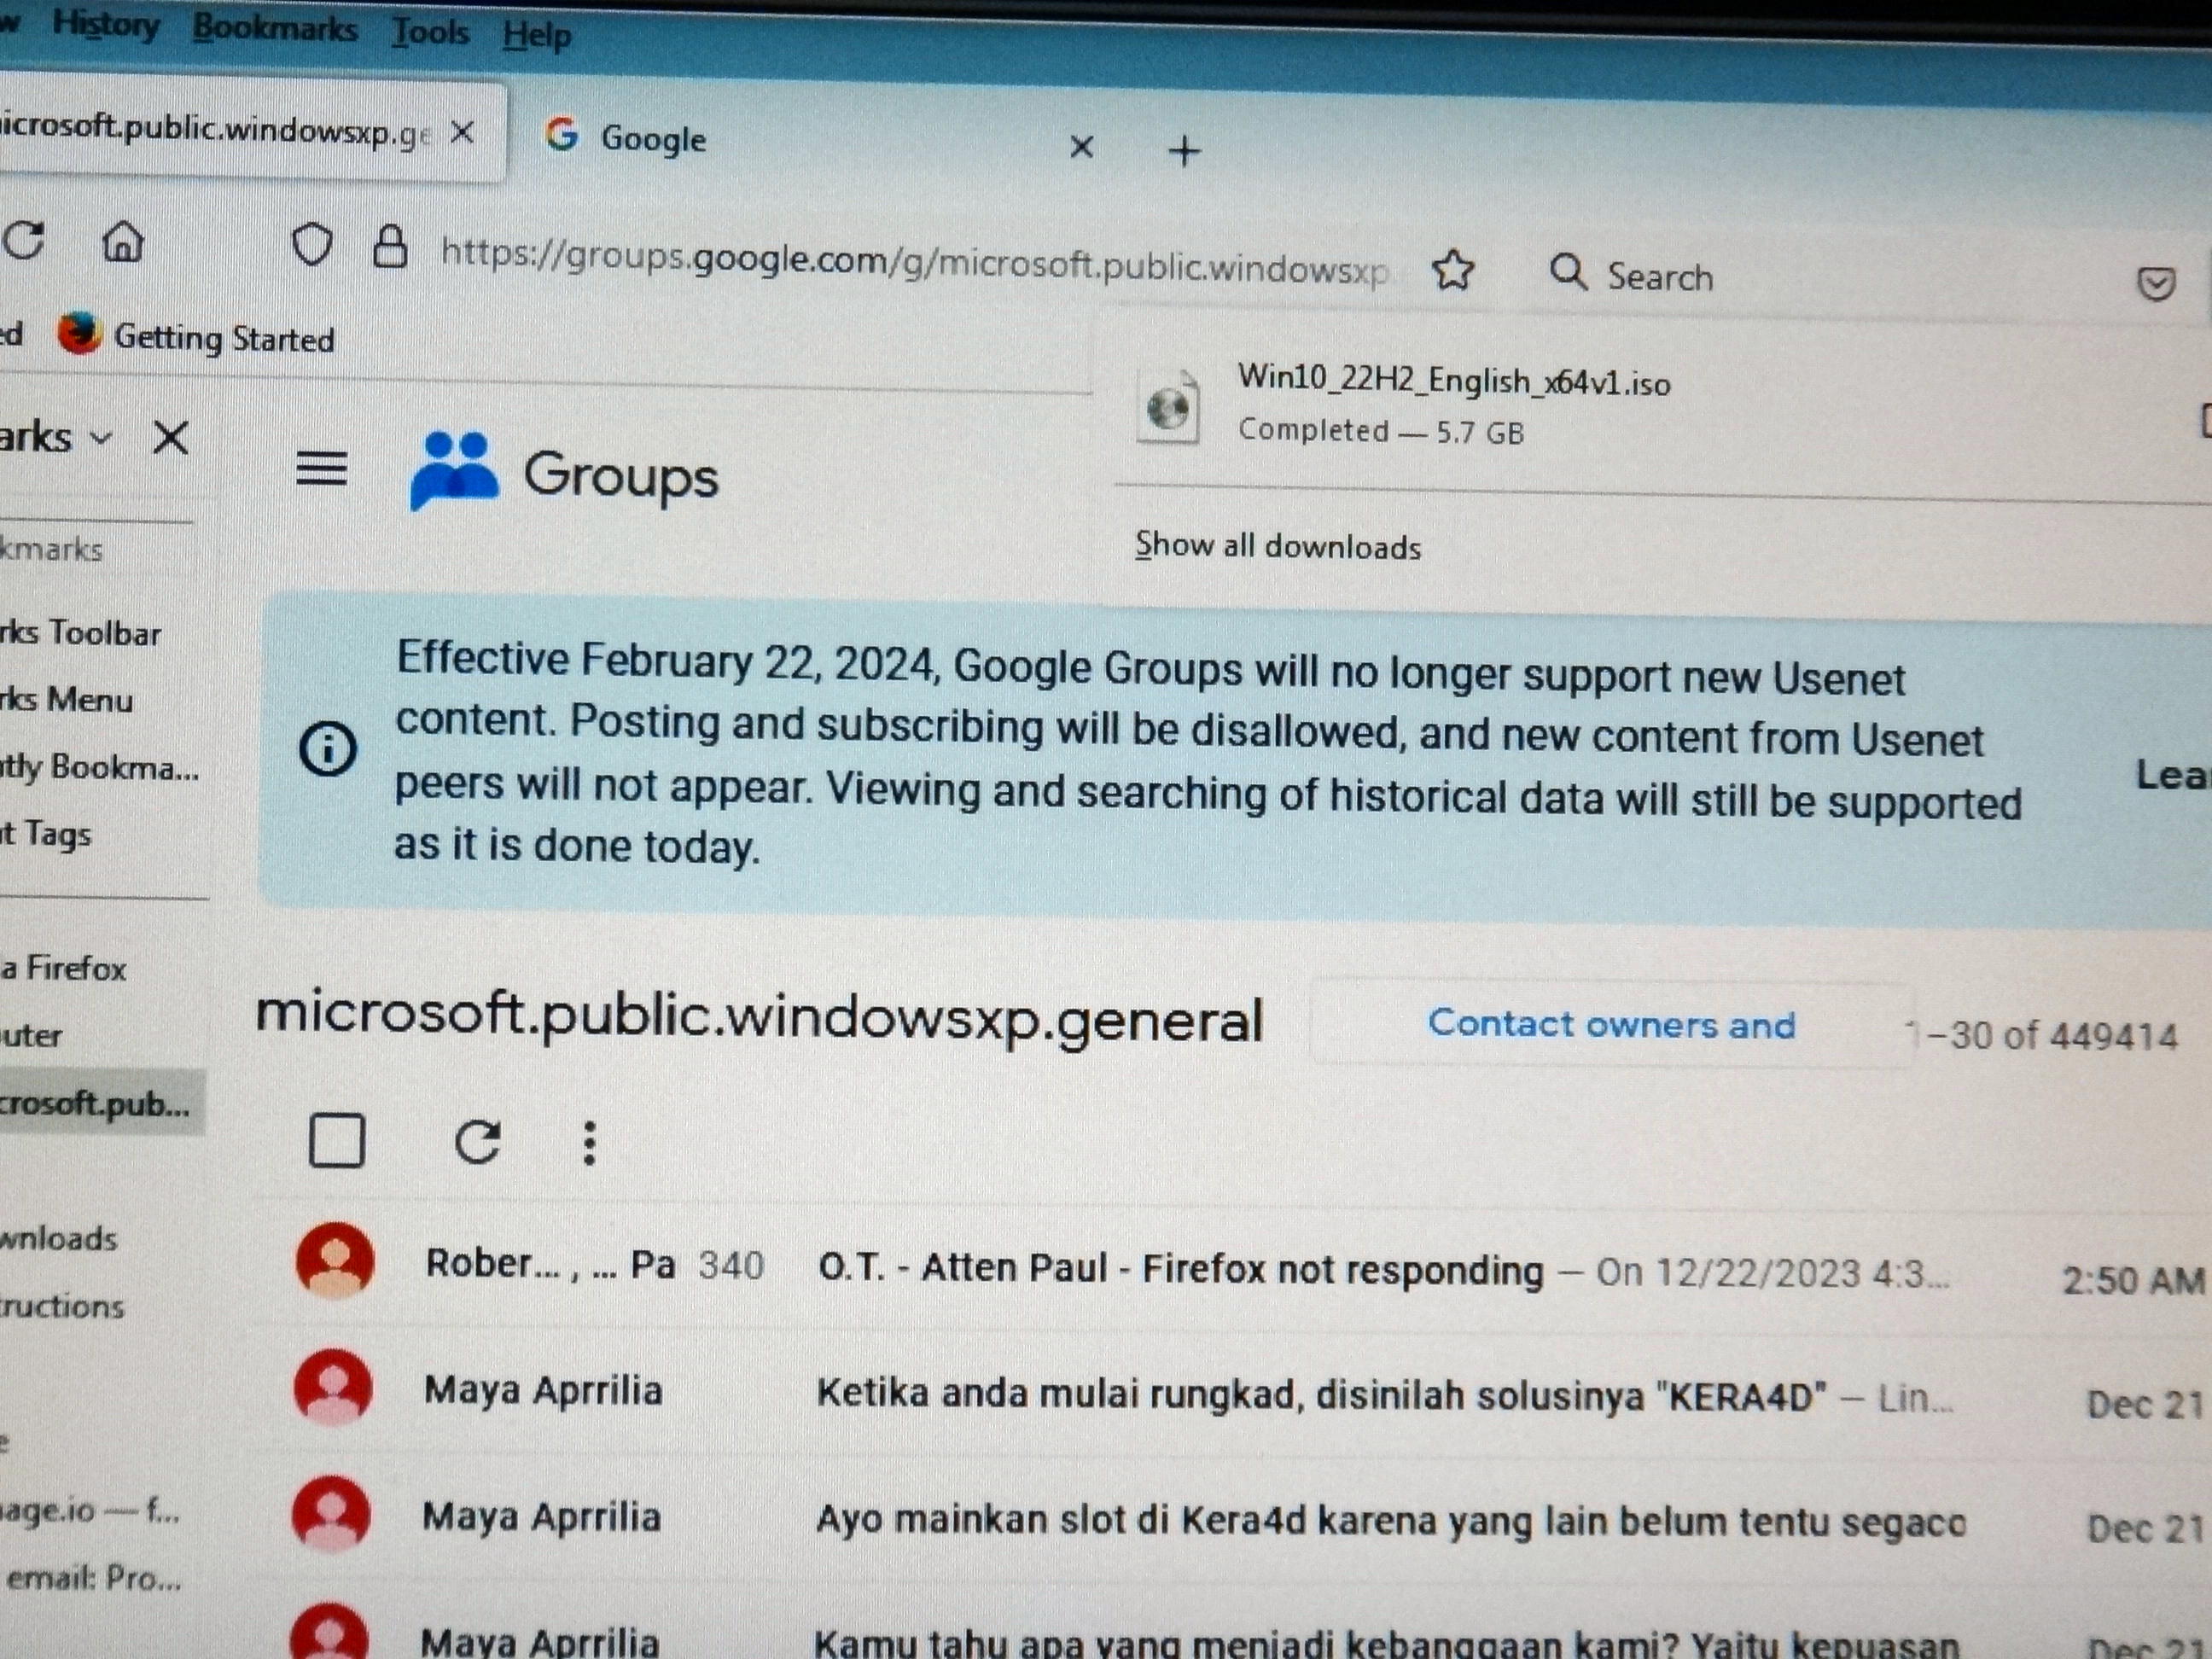View site security padlock info
Viewport: 2212px width, 1659px height.
(x=389, y=246)
